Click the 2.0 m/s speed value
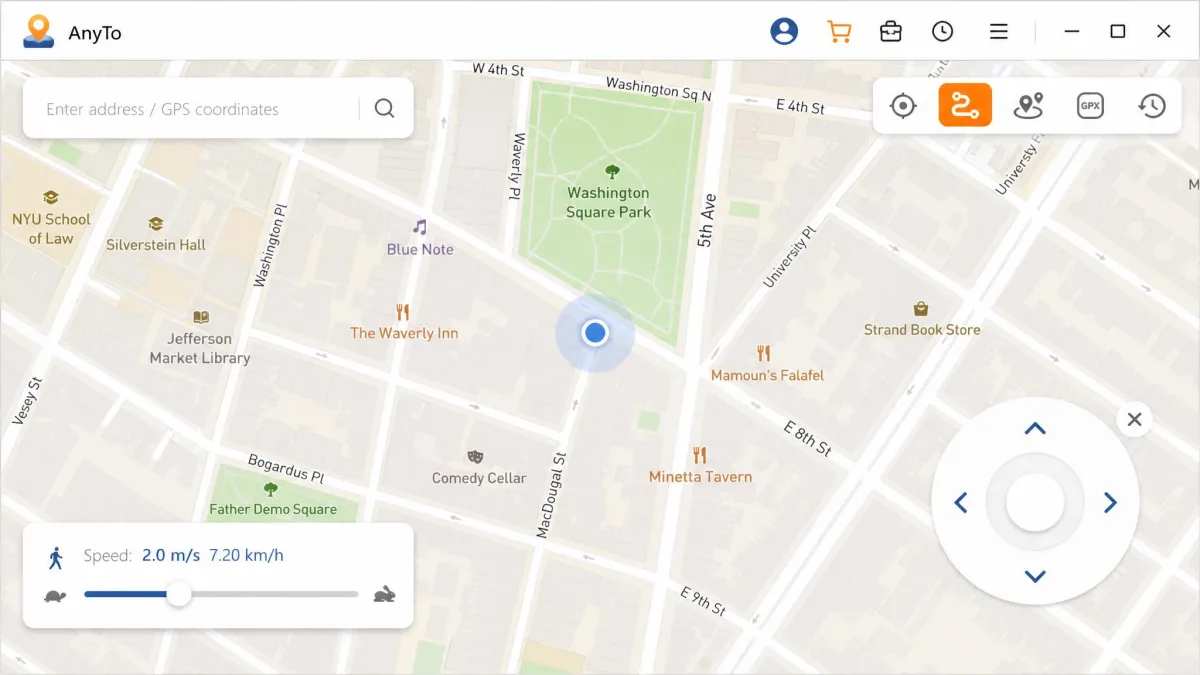Viewport: 1200px width, 675px height. pos(171,555)
